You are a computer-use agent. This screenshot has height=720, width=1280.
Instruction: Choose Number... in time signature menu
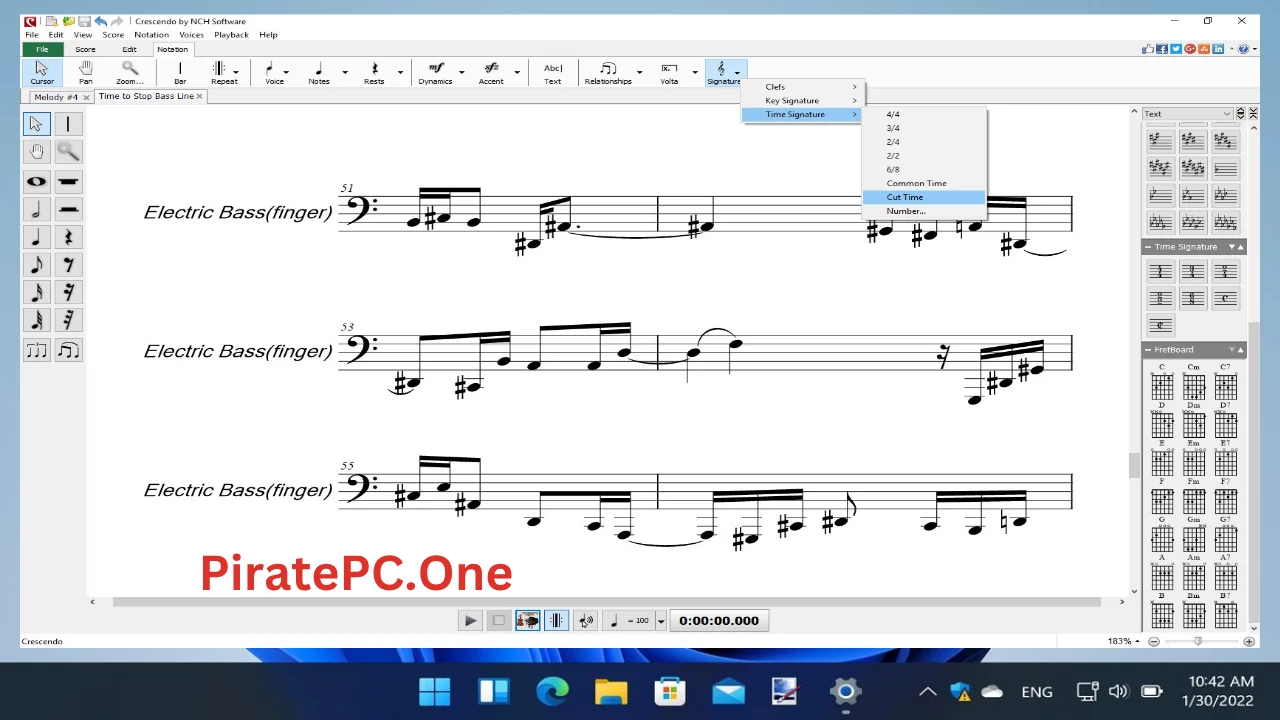[x=924, y=211]
